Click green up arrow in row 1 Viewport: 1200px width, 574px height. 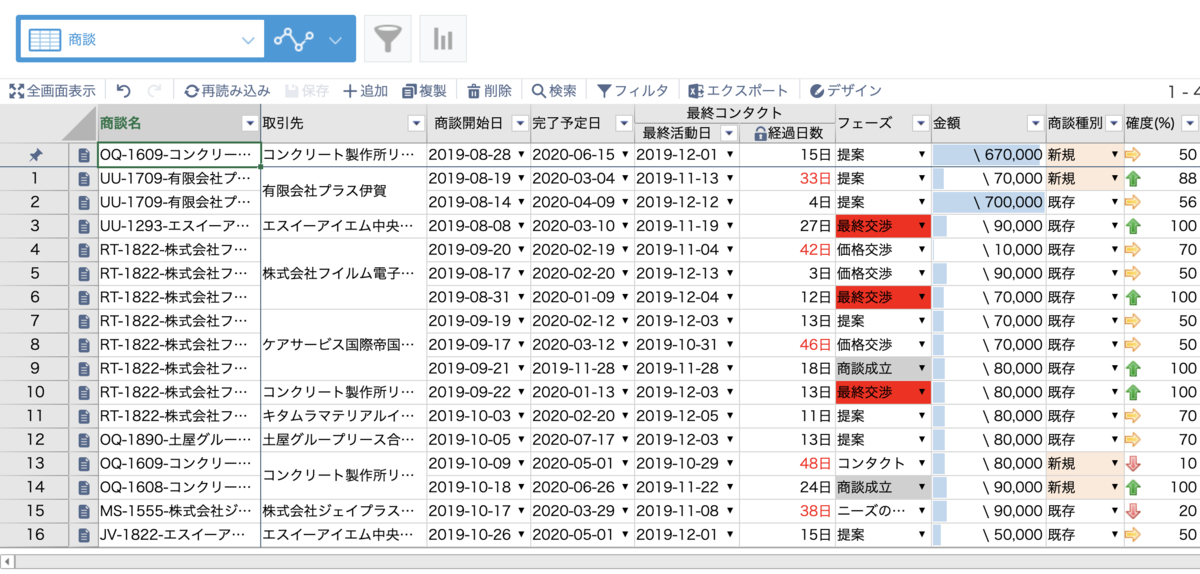[1133, 179]
